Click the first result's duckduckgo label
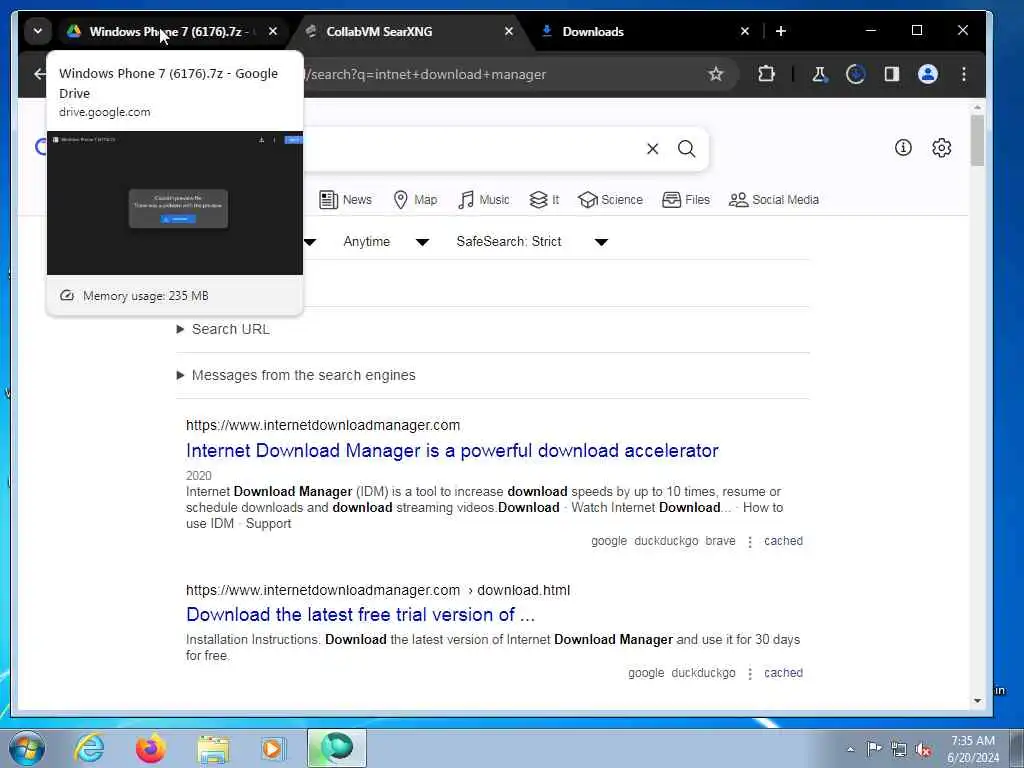The image size is (1024, 768). point(666,541)
